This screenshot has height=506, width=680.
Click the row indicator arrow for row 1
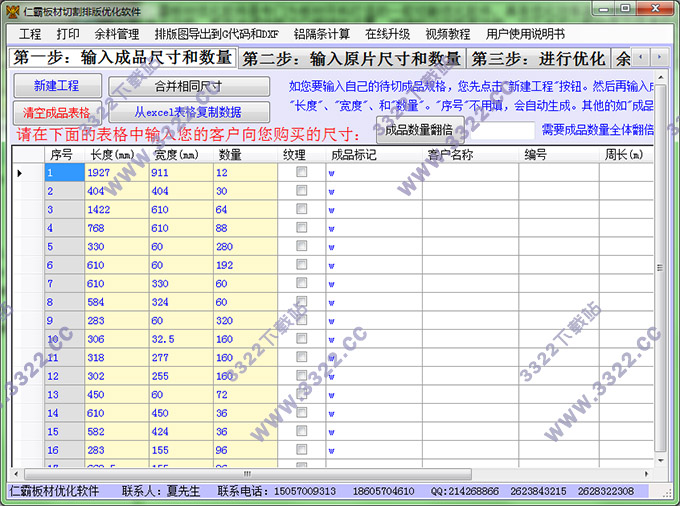pos(19,173)
